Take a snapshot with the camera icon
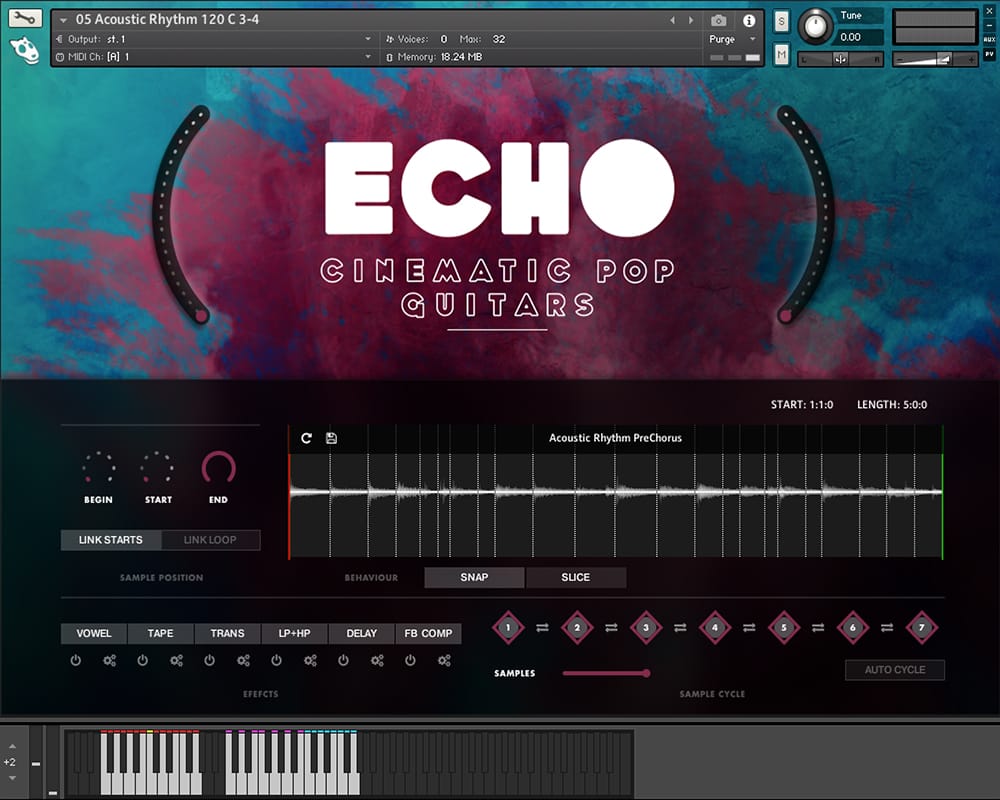 [718, 20]
